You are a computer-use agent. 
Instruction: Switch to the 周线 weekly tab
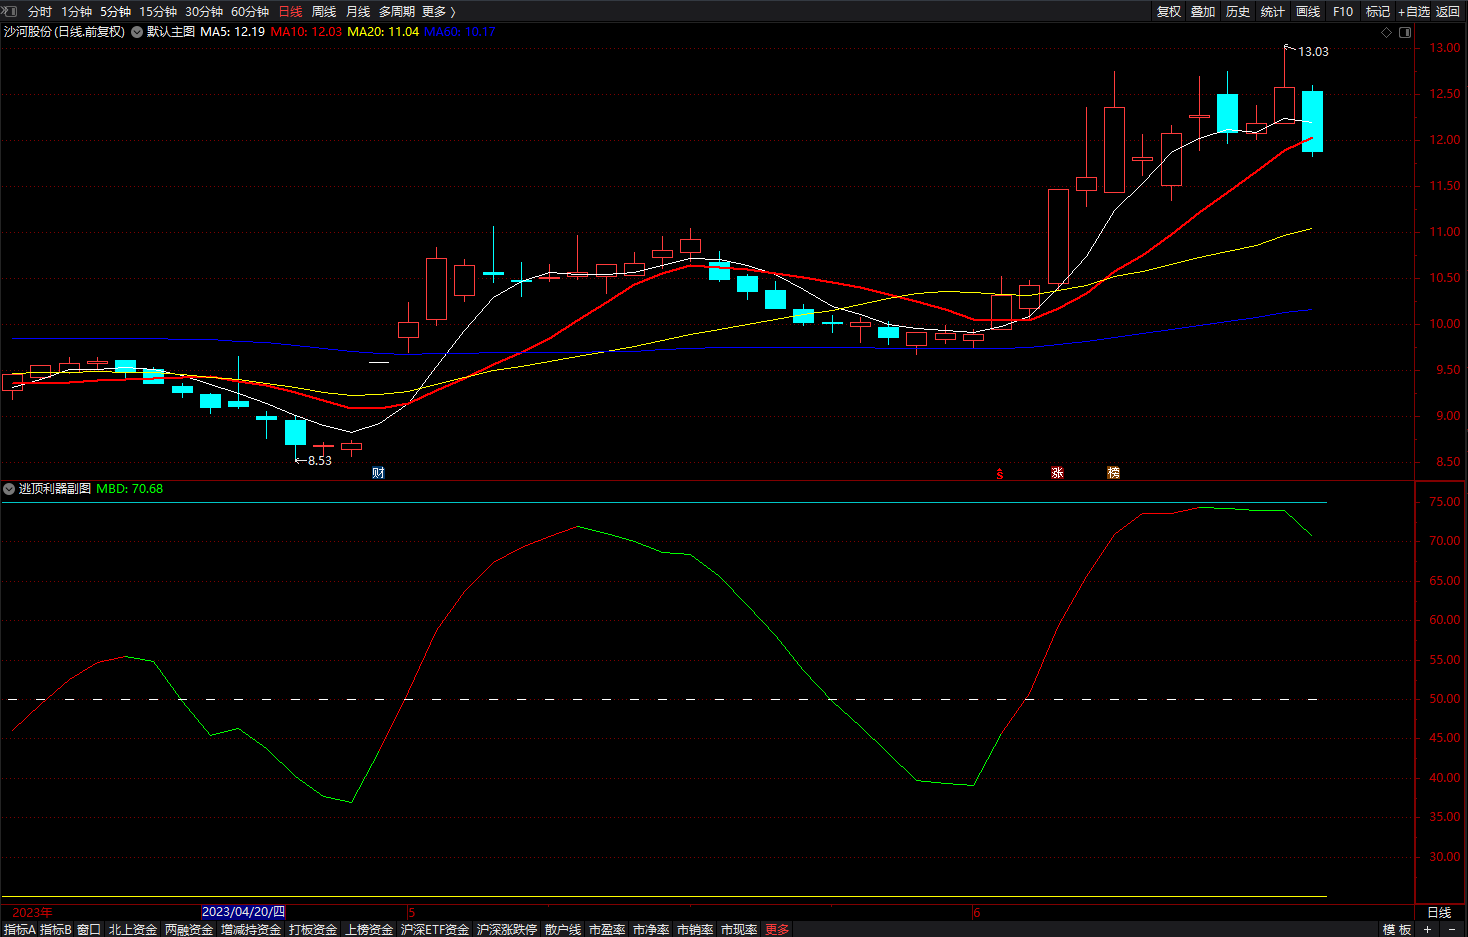pyautogui.click(x=324, y=11)
